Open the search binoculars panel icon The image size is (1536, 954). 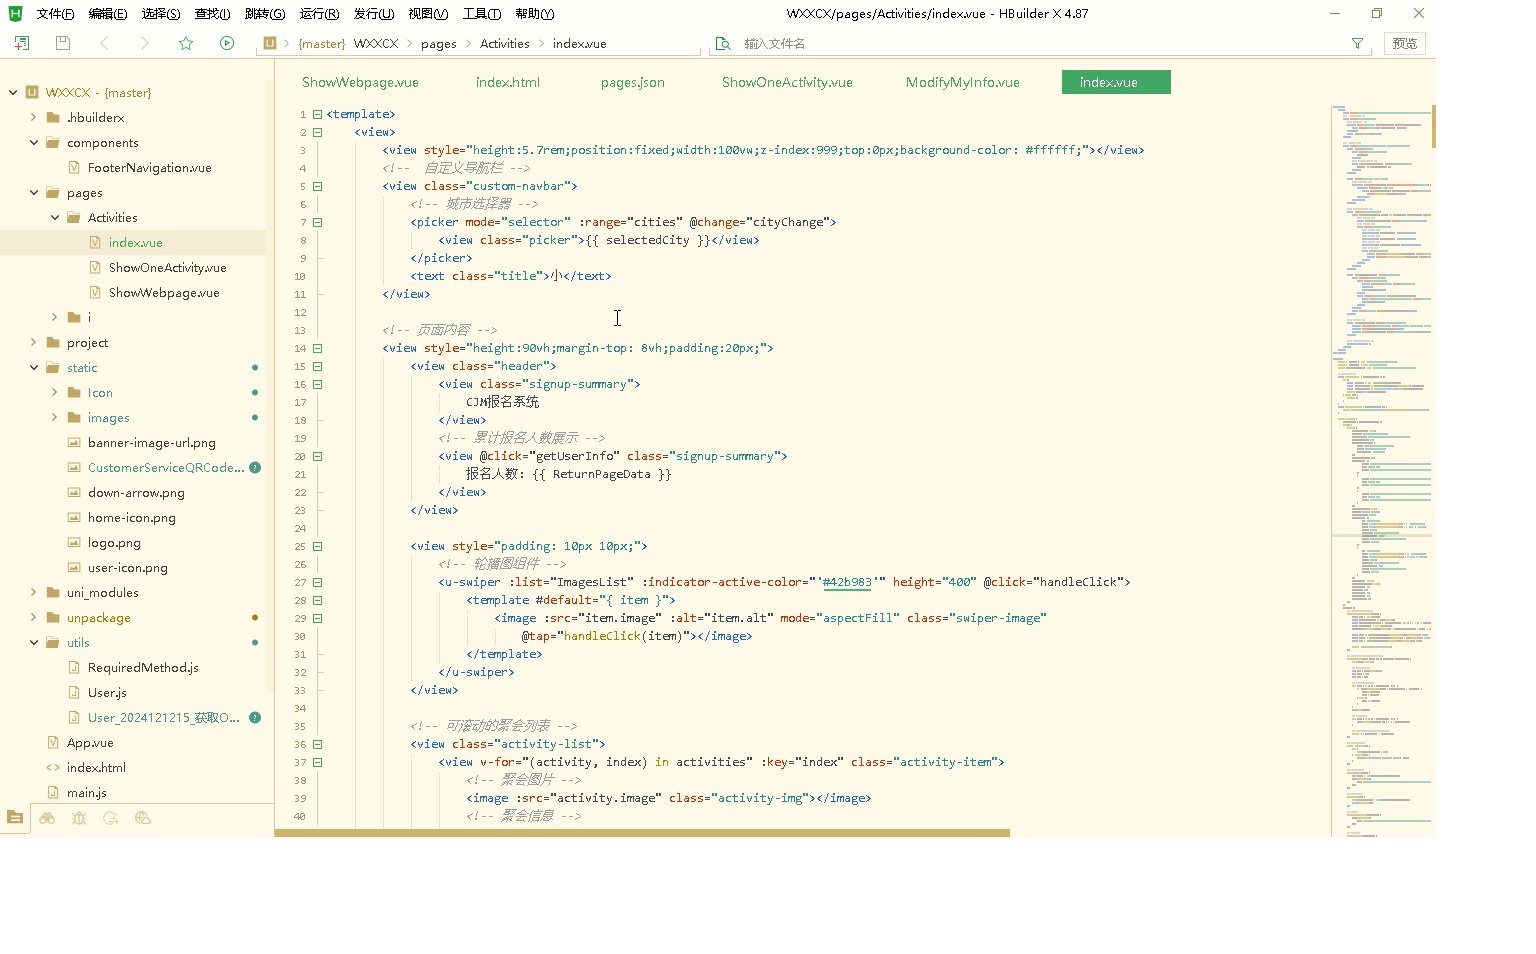point(47,818)
